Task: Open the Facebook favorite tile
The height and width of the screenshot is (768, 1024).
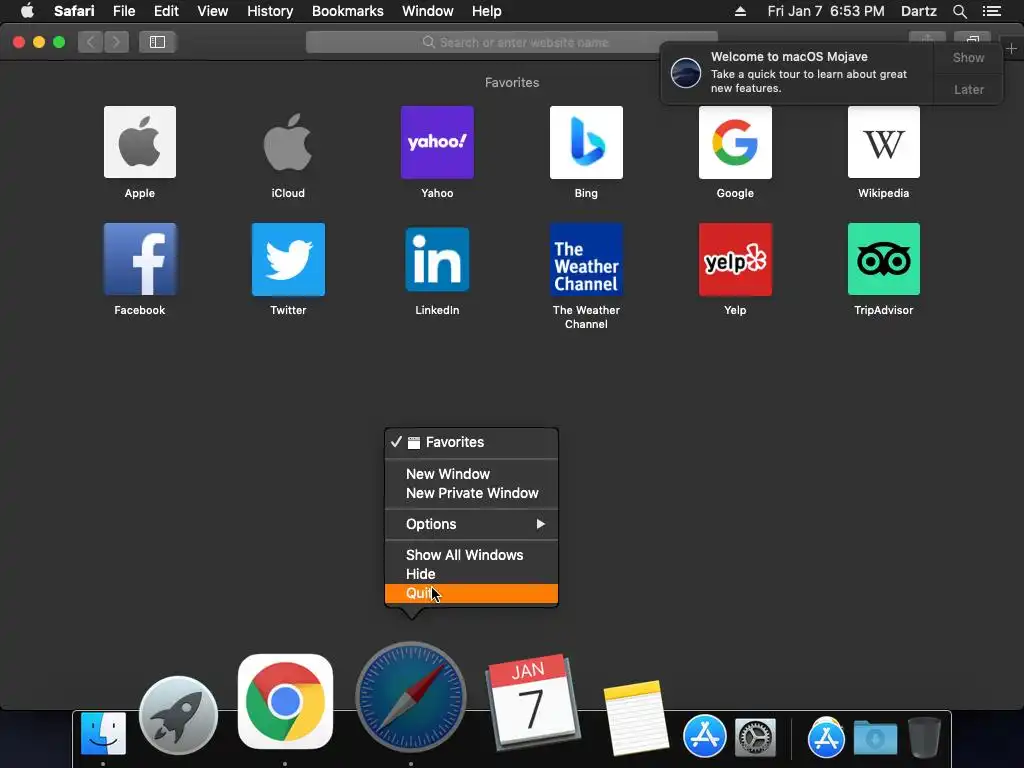Action: pyautogui.click(x=140, y=259)
